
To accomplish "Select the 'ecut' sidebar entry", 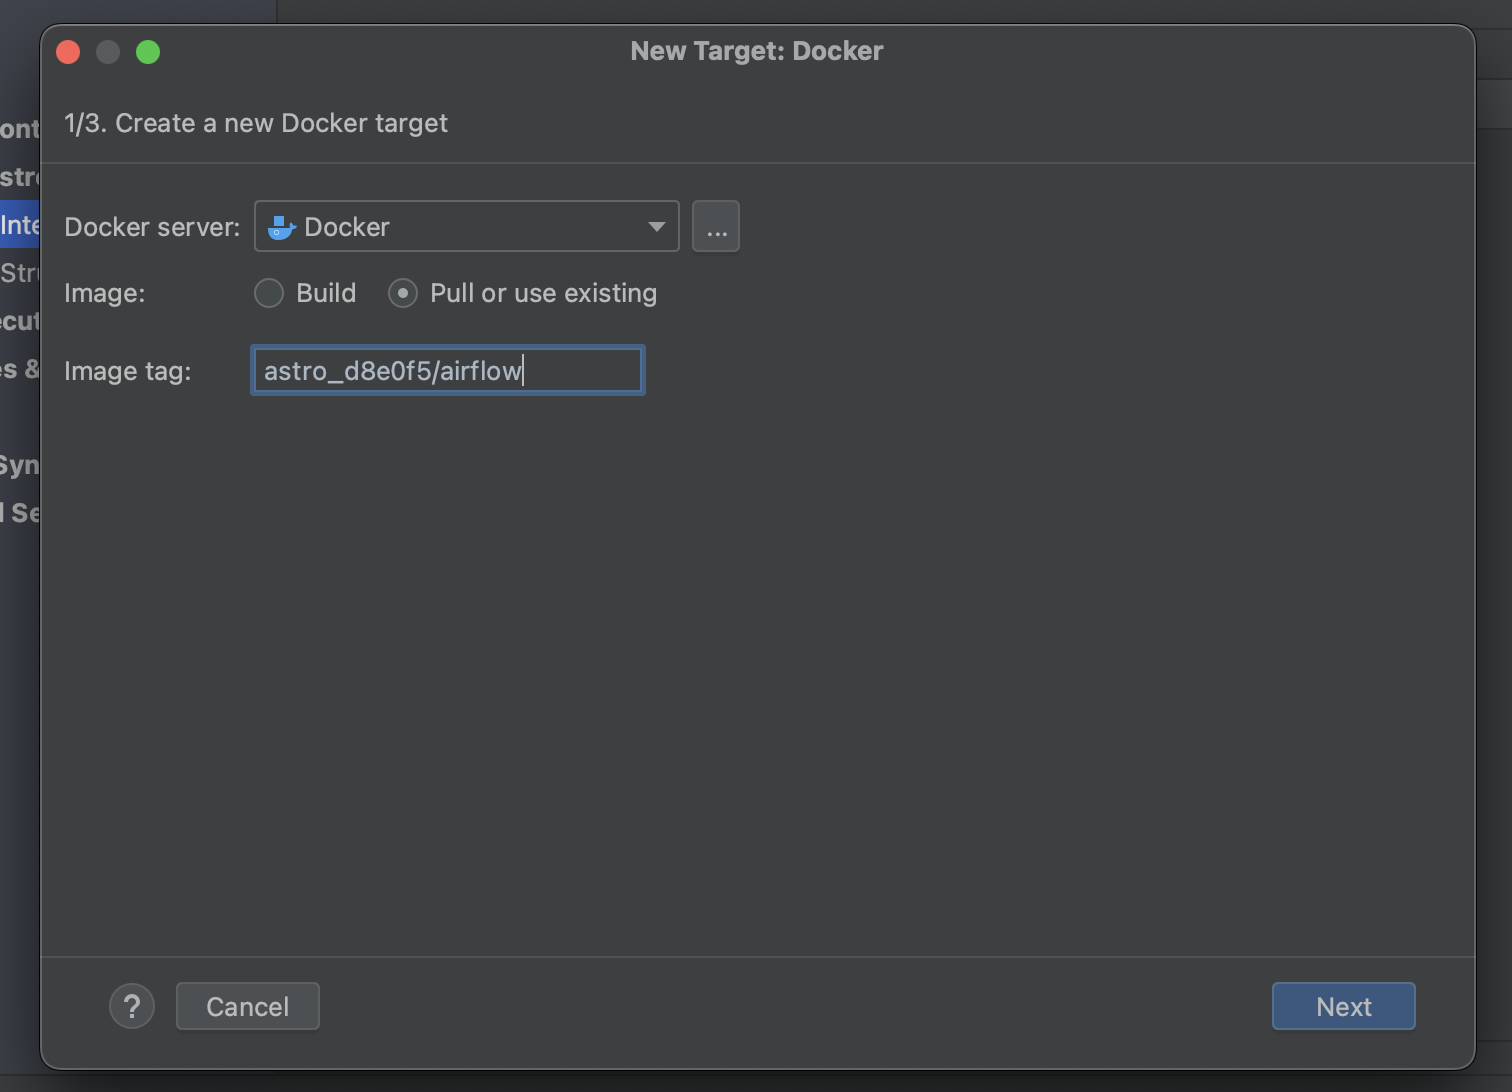I will pyautogui.click(x=18, y=320).
